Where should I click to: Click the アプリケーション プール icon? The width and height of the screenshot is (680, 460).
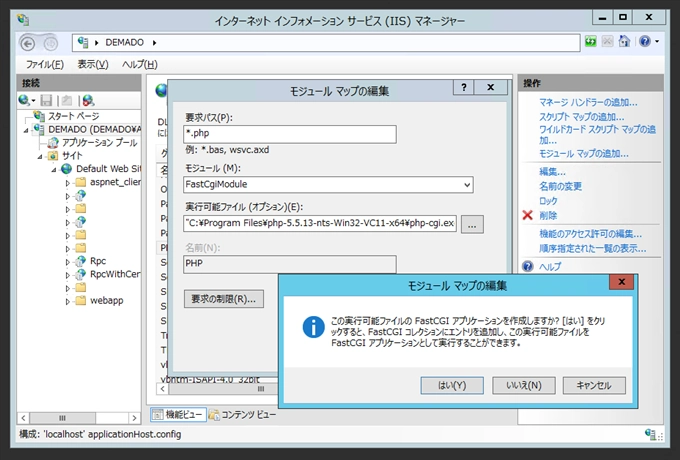pos(53,143)
